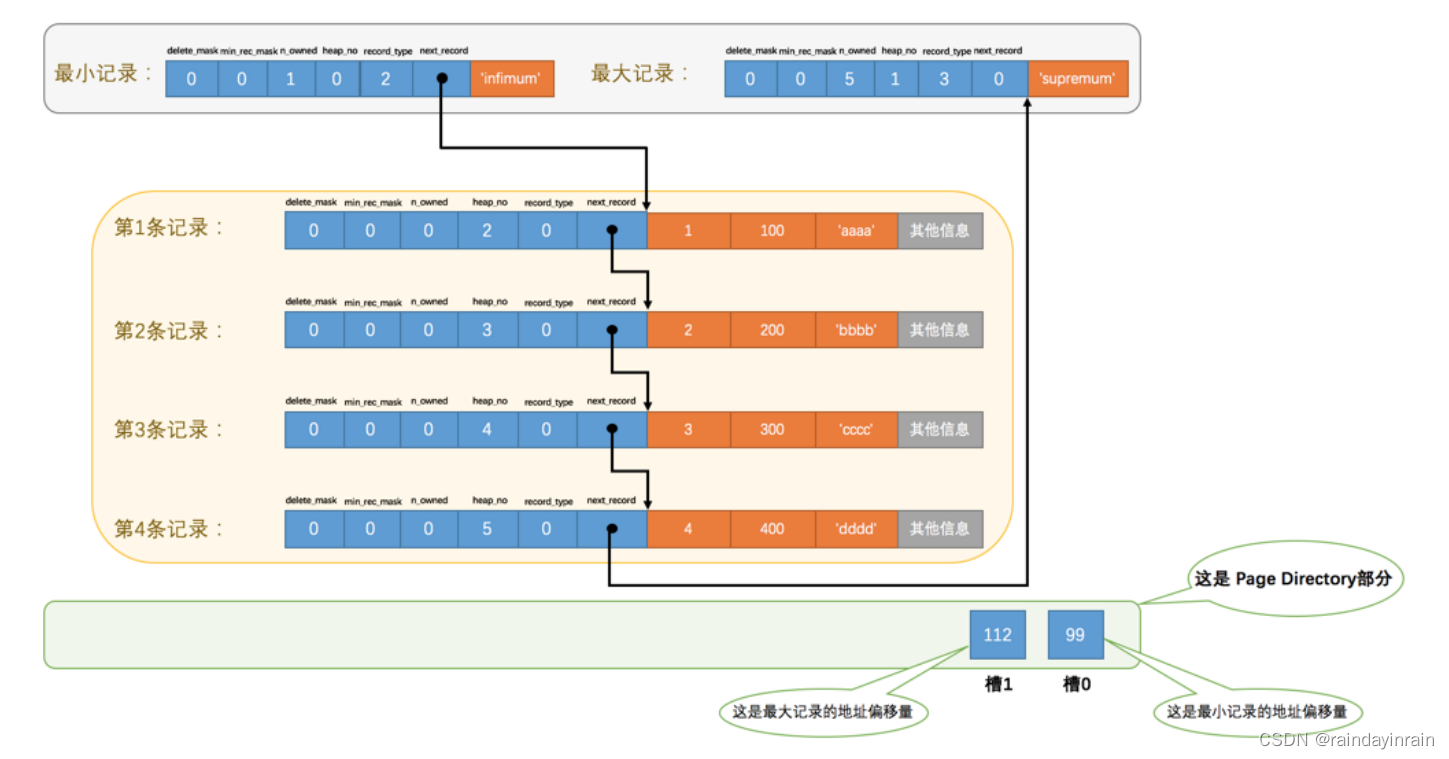Click the 槽0 label
Viewport: 1449px width, 759px height.
tap(1076, 686)
